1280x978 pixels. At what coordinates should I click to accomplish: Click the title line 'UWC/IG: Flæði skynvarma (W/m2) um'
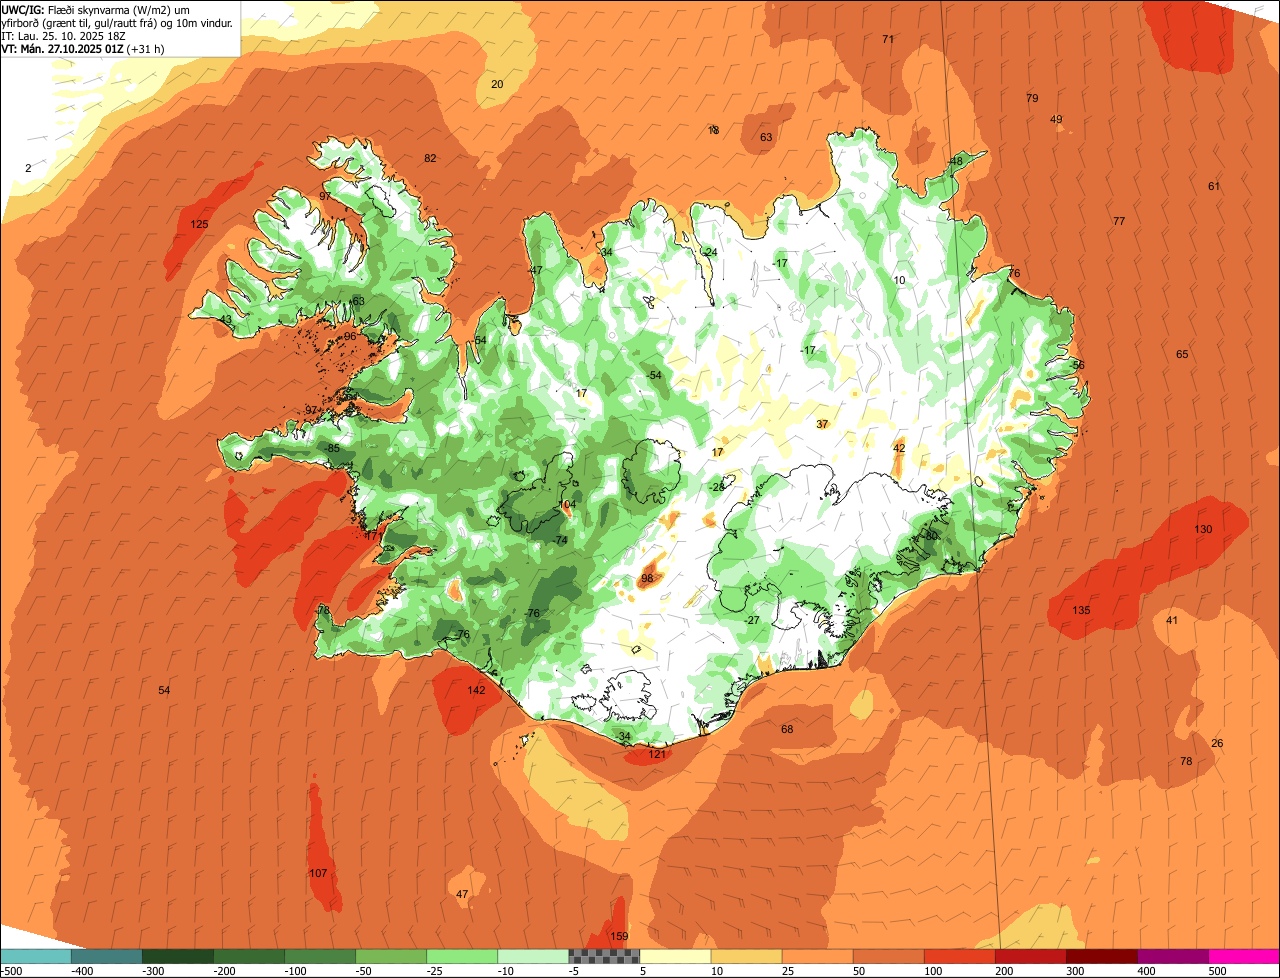(95, 10)
